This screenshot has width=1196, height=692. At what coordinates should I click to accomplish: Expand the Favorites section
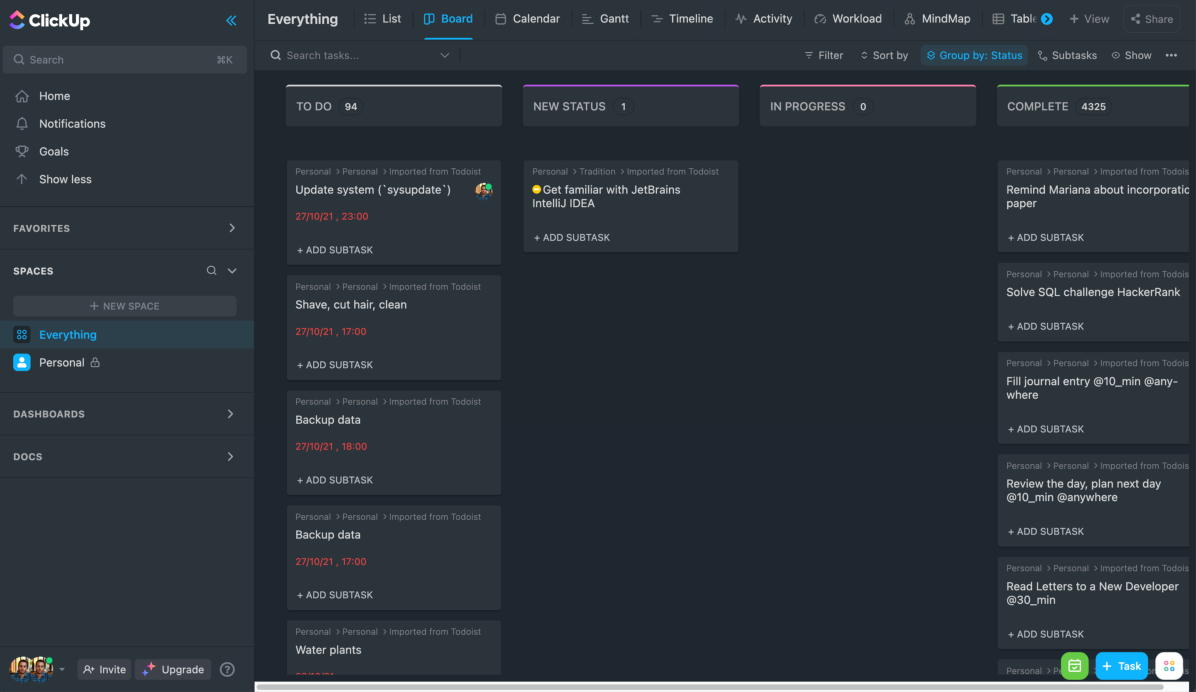click(231, 228)
